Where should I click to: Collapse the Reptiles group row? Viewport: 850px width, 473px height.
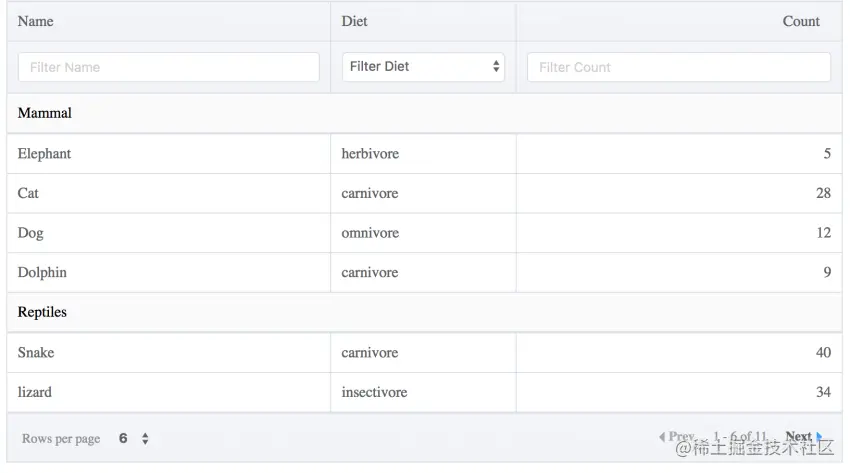coord(43,312)
